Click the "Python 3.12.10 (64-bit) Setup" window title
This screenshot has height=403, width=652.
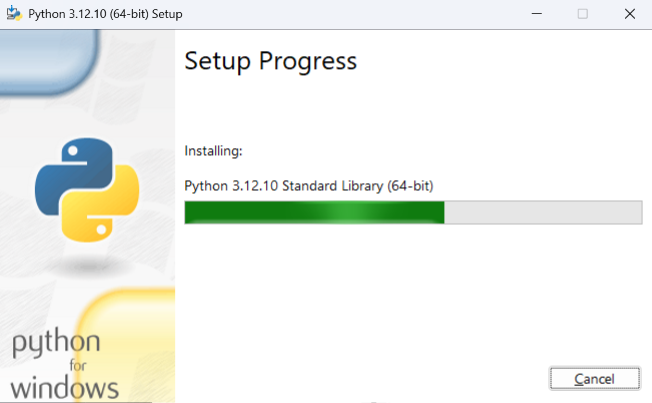(105, 14)
